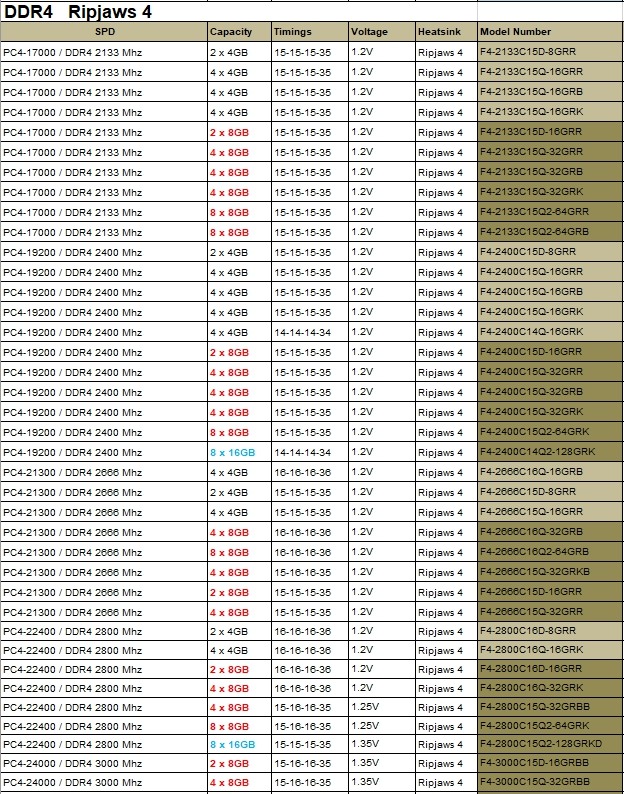Click 1.25V voltage in F4-2800C15Q-32GRBB row
Viewport: 624px width, 794px height.
click(x=365, y=707)
